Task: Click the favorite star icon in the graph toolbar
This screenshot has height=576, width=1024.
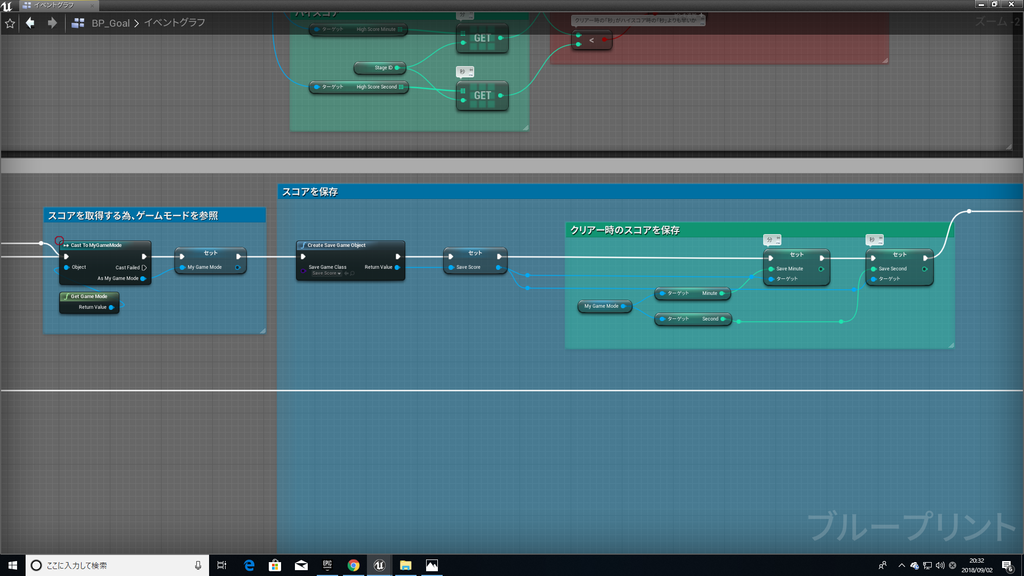Action: [x=10, y=23]
